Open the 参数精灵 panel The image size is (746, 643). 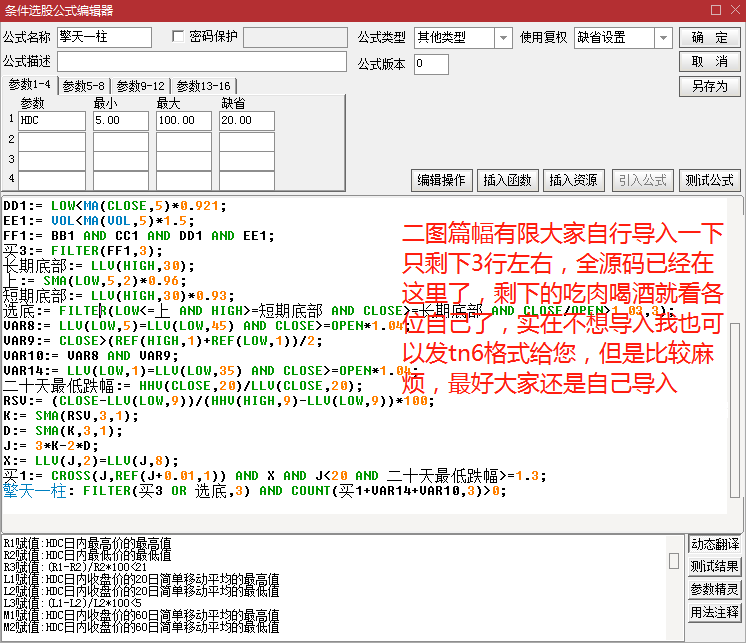(x=715, y=589)
